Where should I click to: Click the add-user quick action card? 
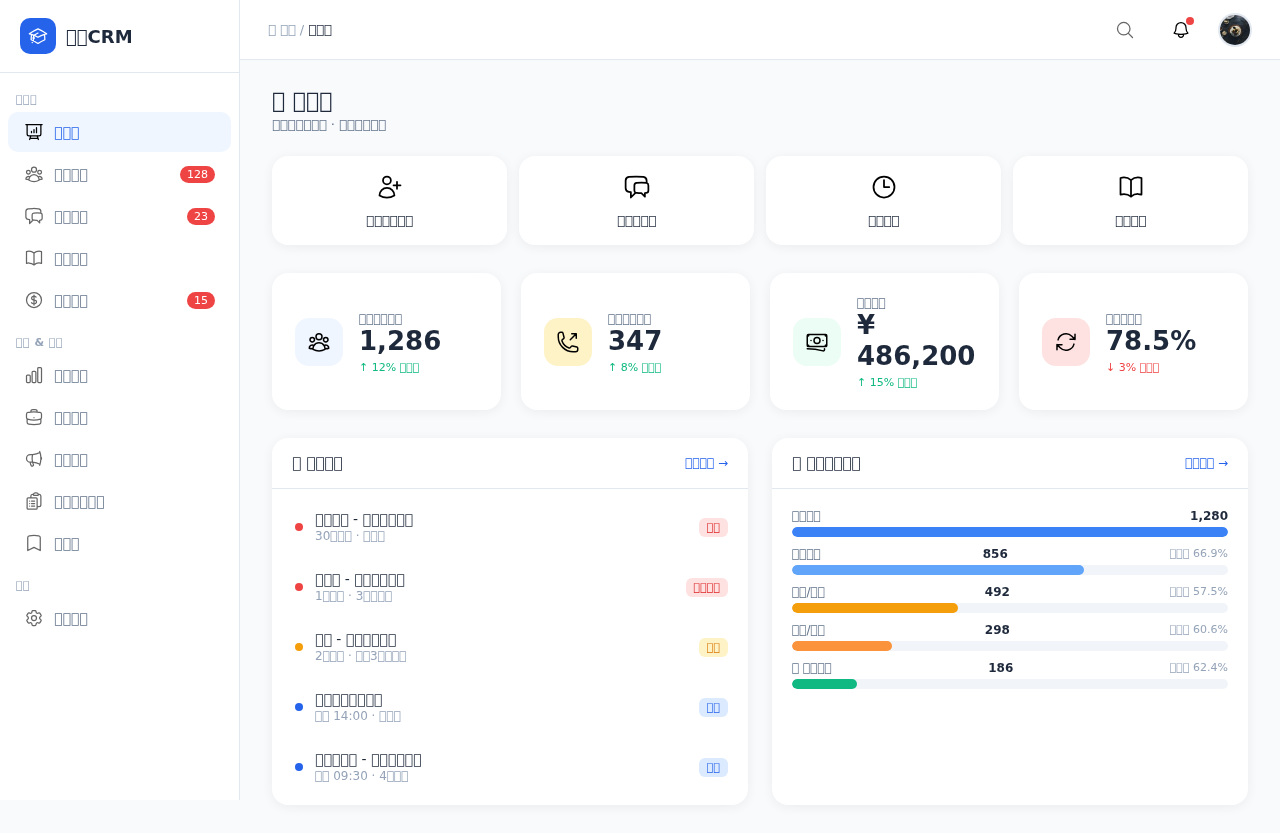tap(389, 200)
